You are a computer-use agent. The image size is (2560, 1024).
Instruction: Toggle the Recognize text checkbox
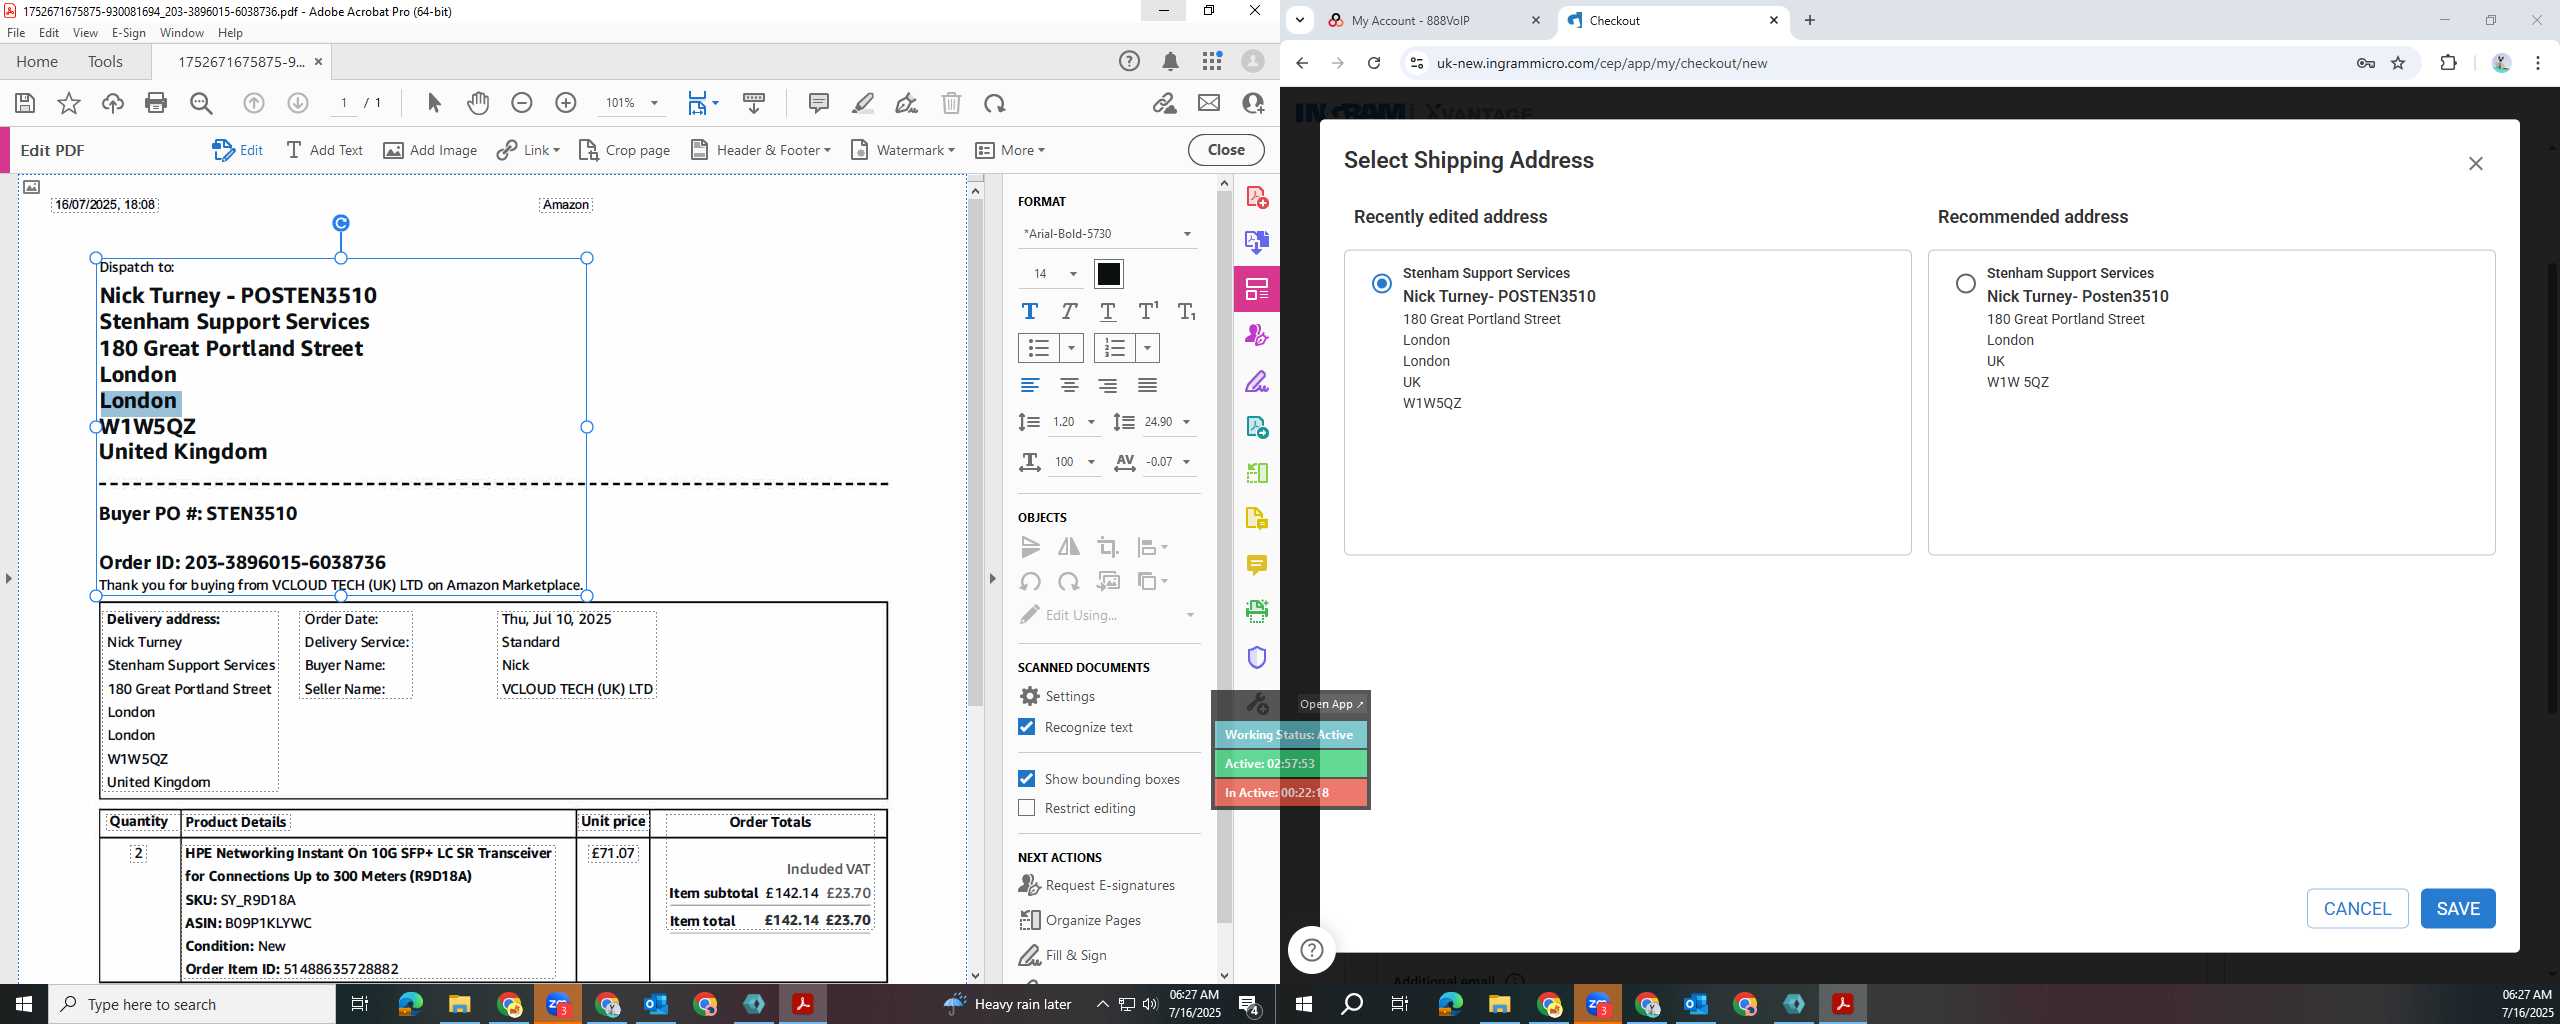point(1027,727)
